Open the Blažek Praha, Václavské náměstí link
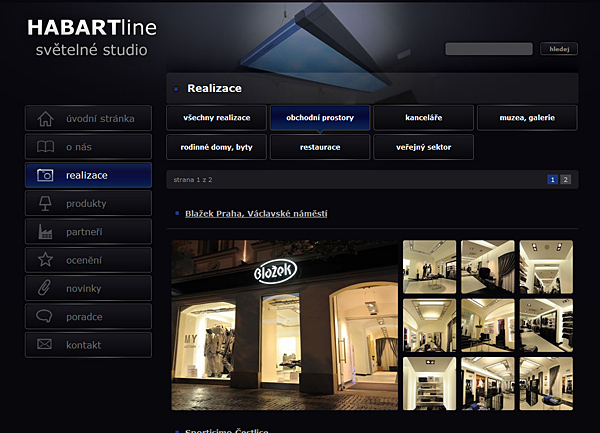This screenshot has height=433, width=600. tap(256, 213)
